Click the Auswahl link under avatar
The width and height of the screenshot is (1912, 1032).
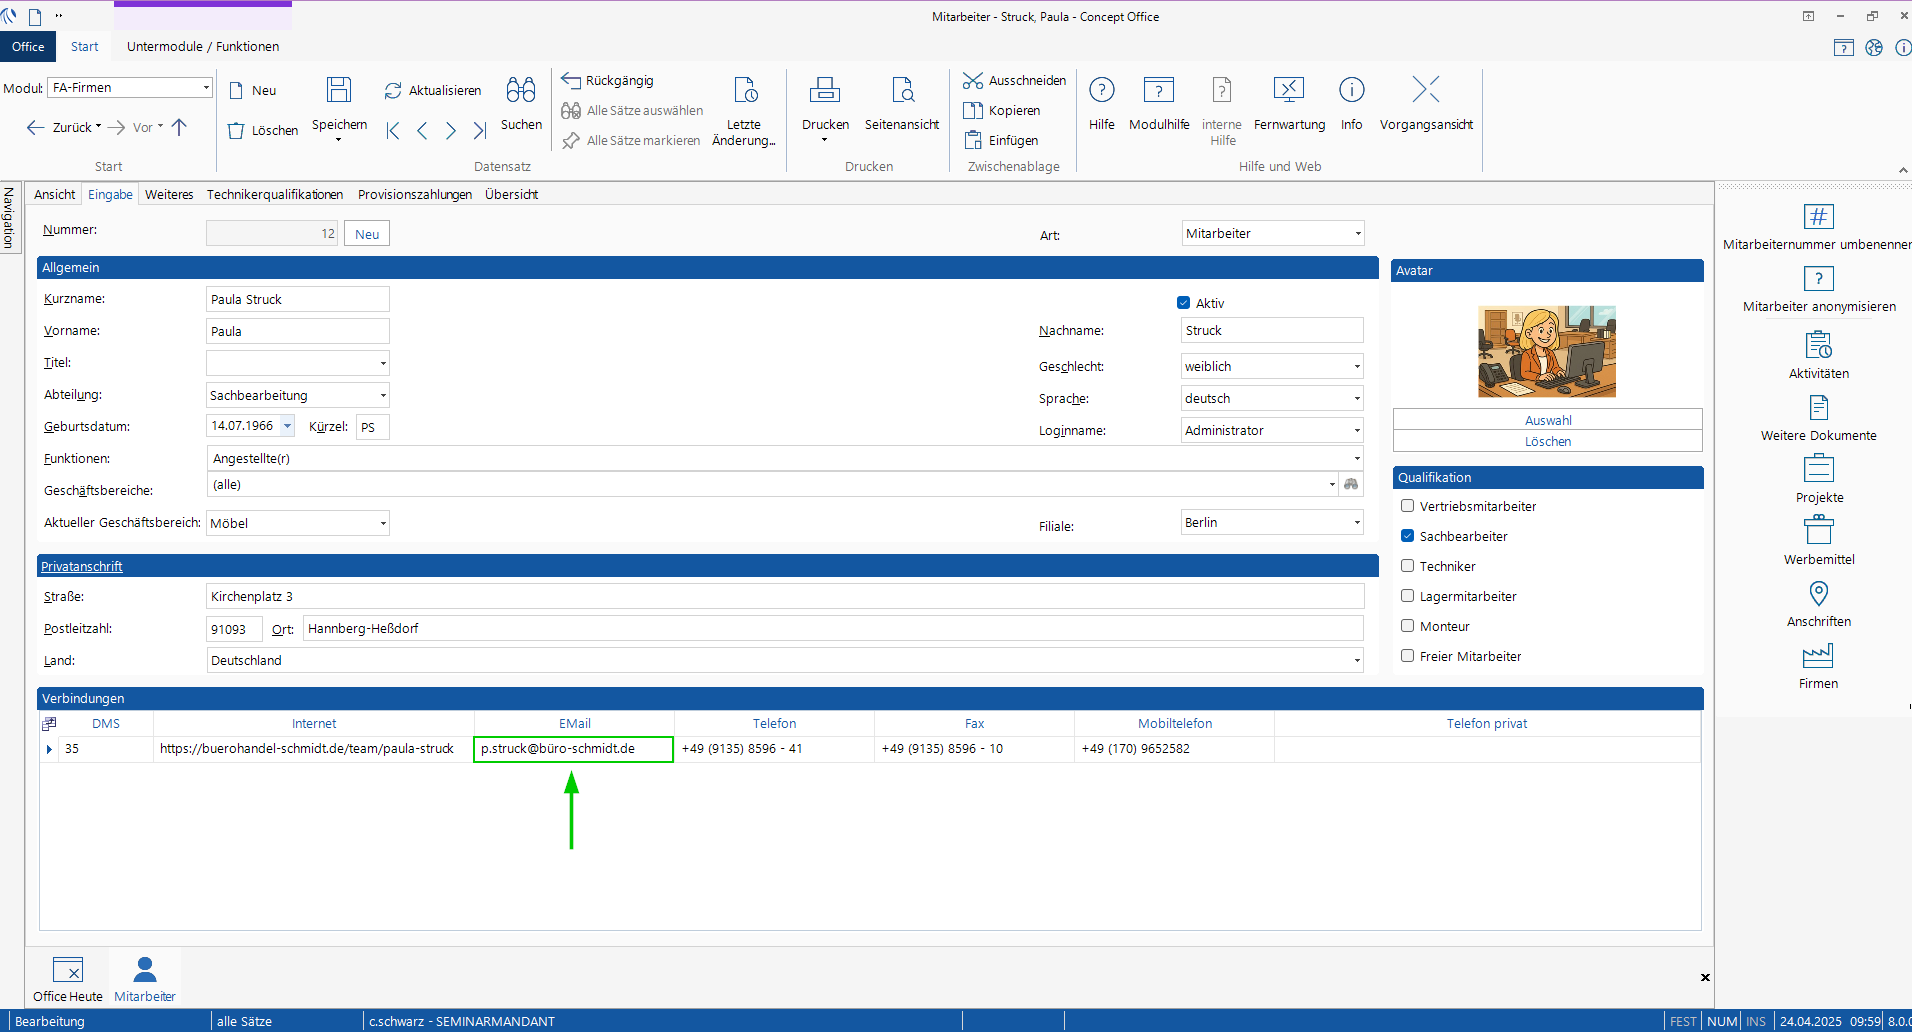point(1547,420)
